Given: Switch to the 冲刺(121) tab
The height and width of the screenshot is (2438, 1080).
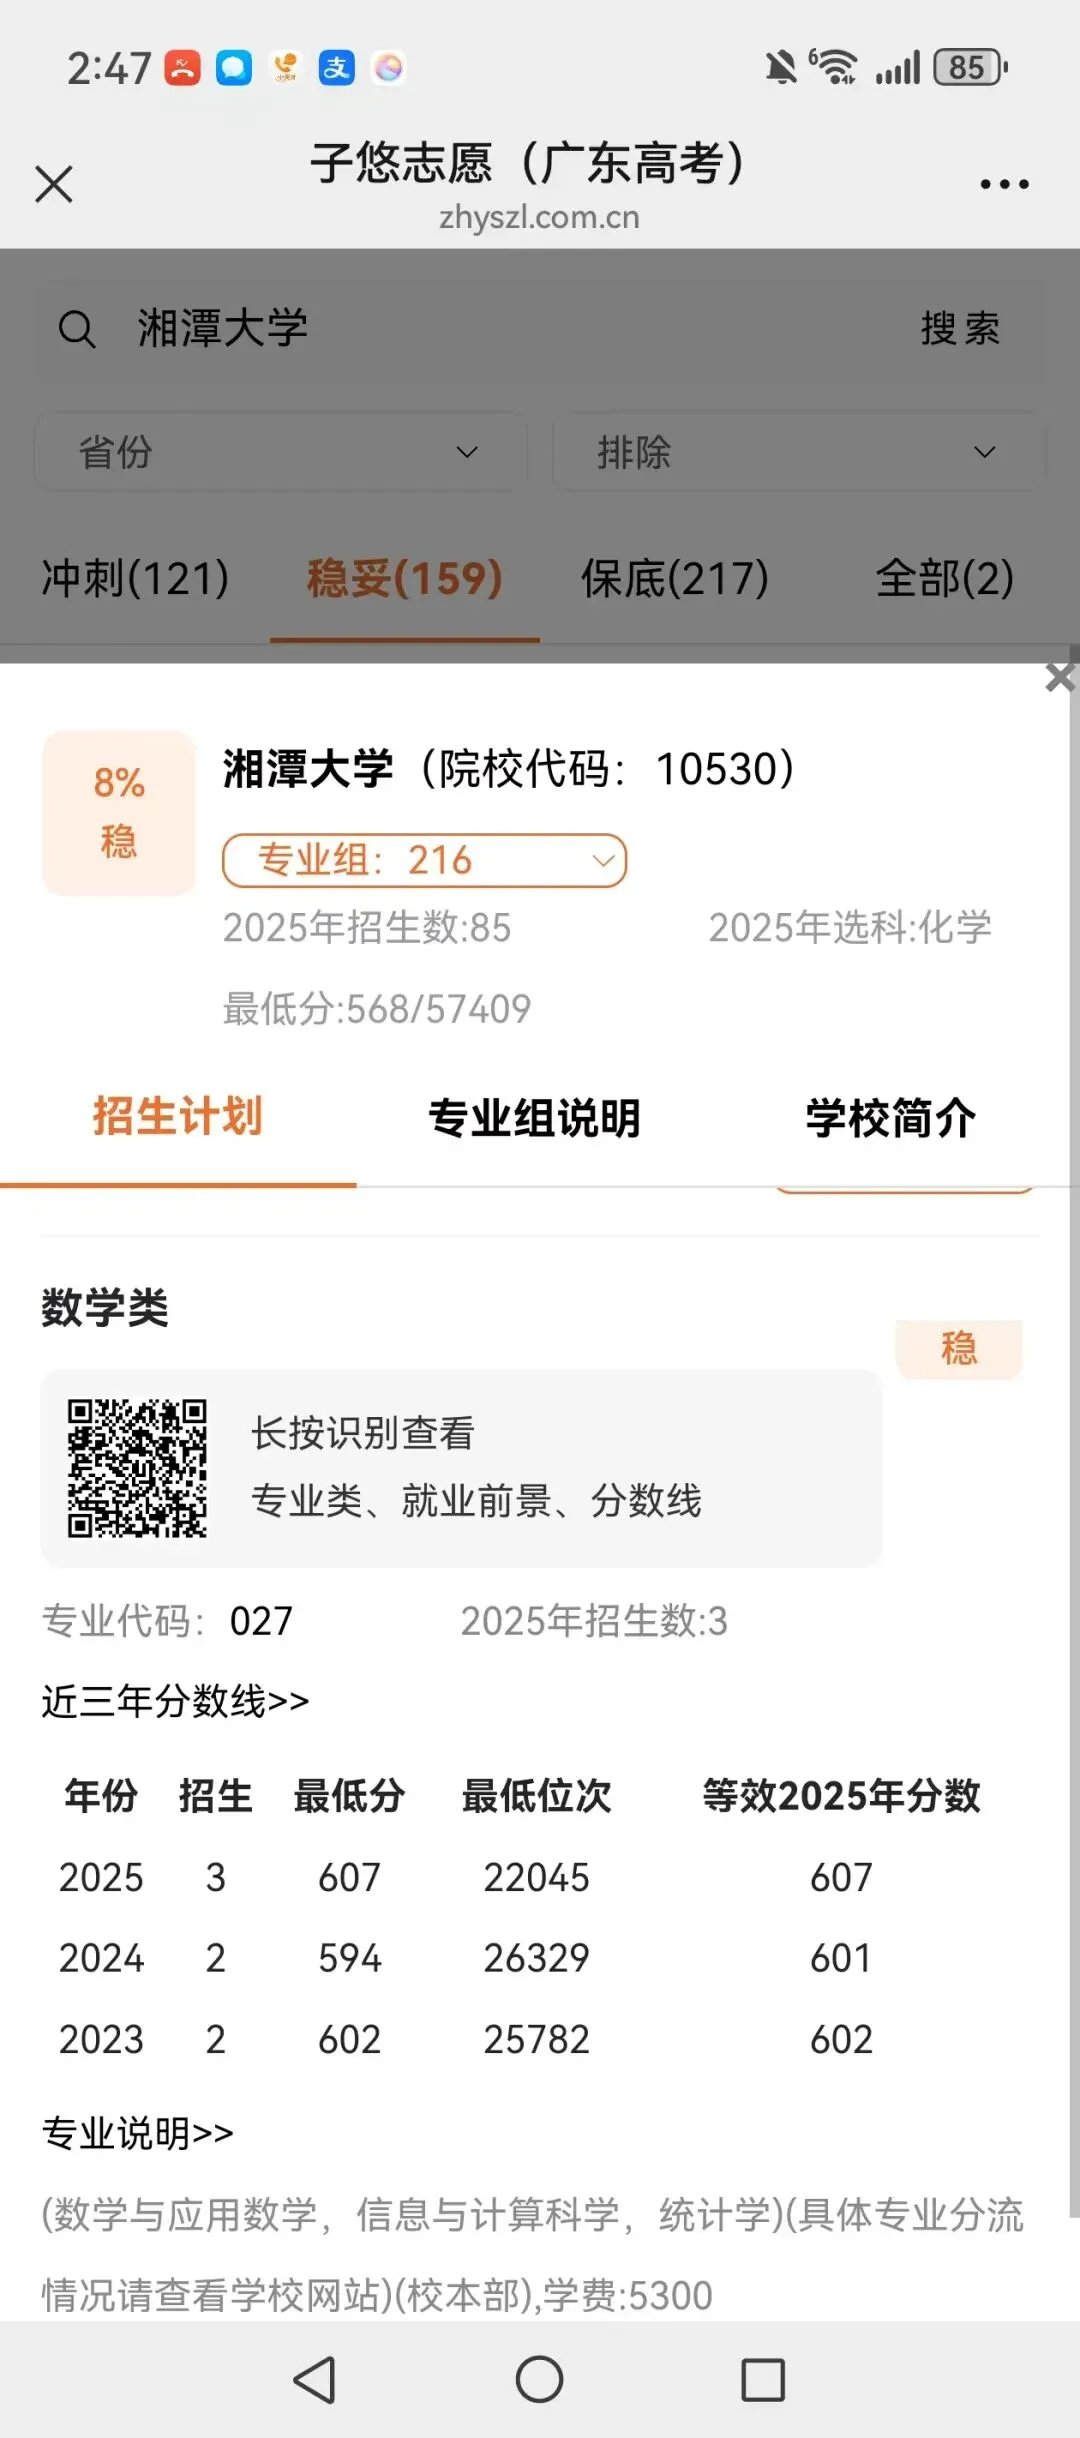Looking at the screenshot, I should pyautogui.click(x=135, y=578).
